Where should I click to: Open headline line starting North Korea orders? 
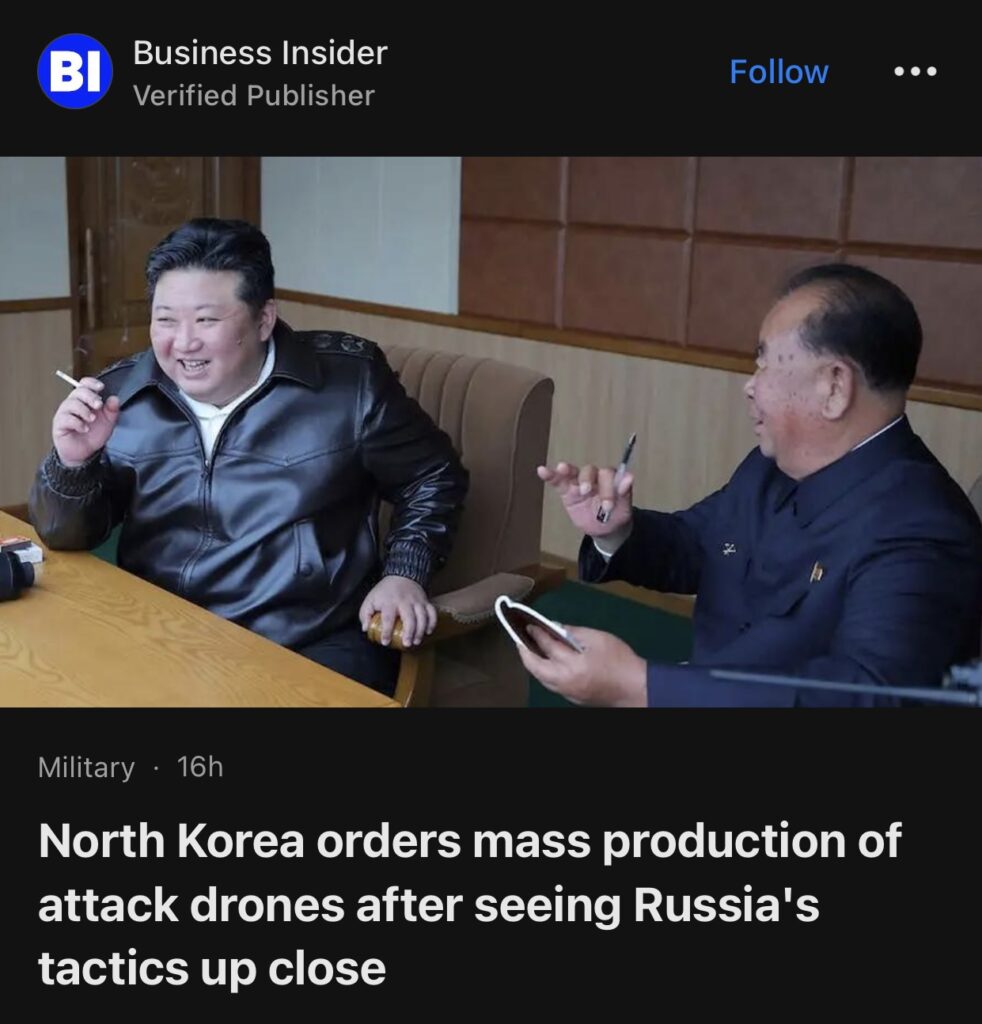tap(470, 841)
